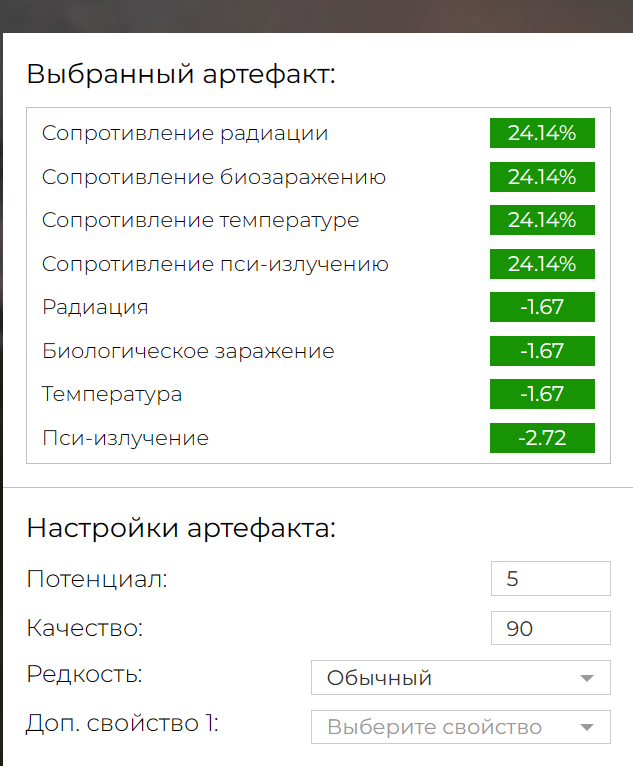The image size is (633, 766).
Task: Select the Сопротивление биозаражению 24.14% badge
Action: click(x=542, y=177)
